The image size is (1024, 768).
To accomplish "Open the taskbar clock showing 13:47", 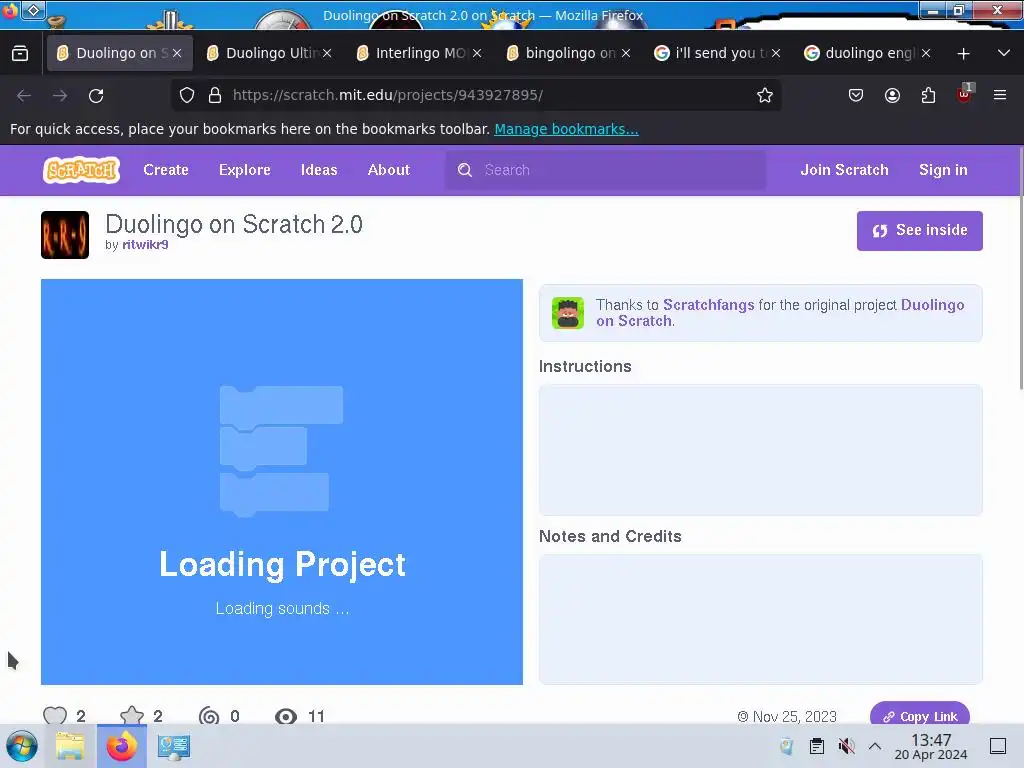I will tap(931, 746).
